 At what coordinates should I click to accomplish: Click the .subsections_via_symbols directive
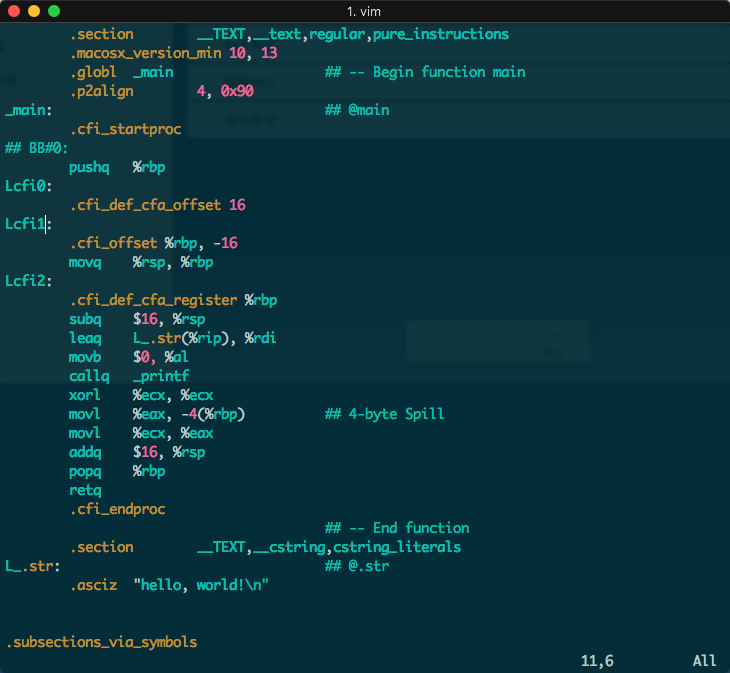[x=101, y=642]
